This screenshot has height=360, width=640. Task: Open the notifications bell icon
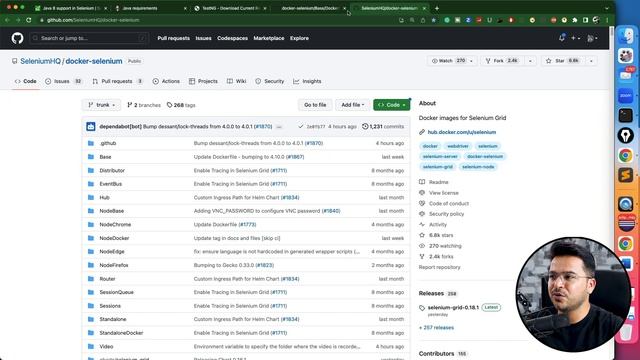click(562, 38)
